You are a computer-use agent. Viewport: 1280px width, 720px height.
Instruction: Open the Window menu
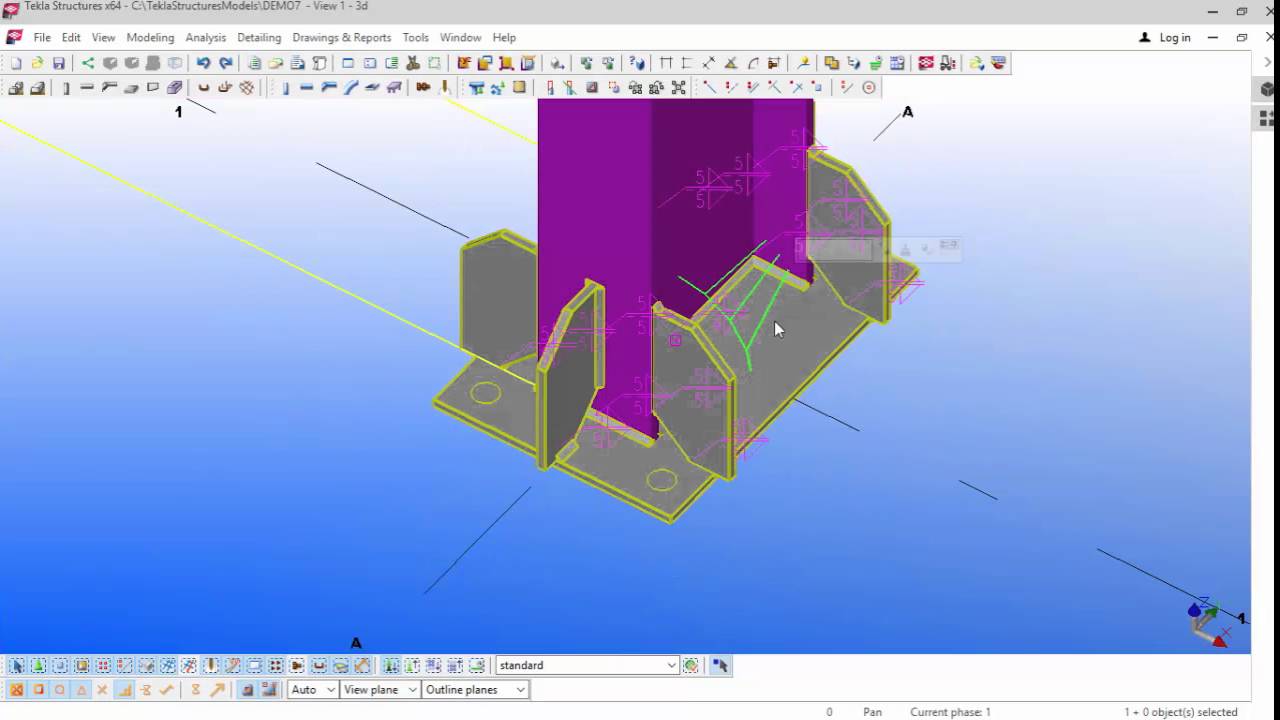pyautogui.click(x=460, y=38)
